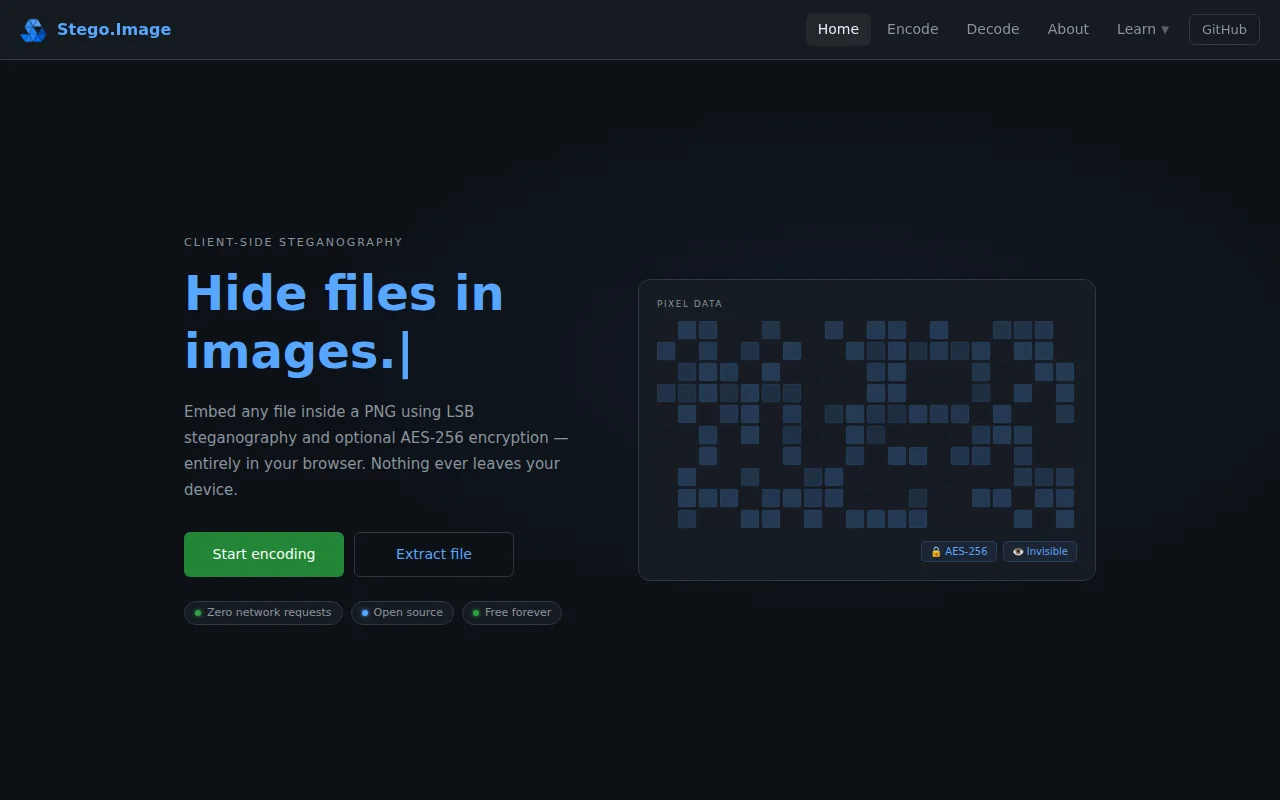Click the CLIENT-SIDE STEGANOGRAPHY caption
This screenshot has width=1280, height=800.
(x=293, y=242)
